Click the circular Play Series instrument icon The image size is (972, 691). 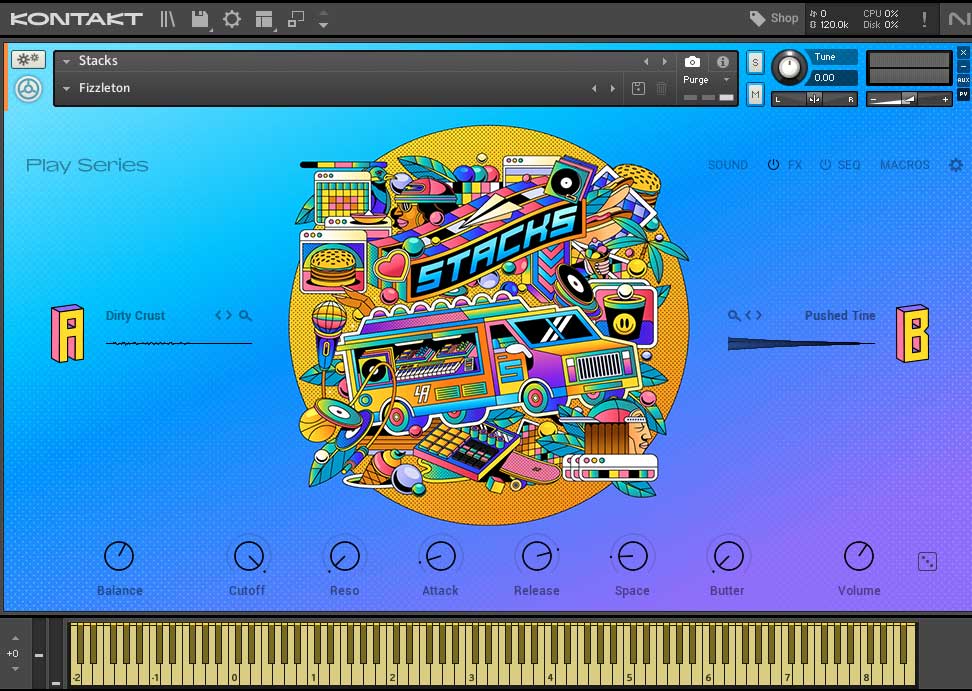29,89
